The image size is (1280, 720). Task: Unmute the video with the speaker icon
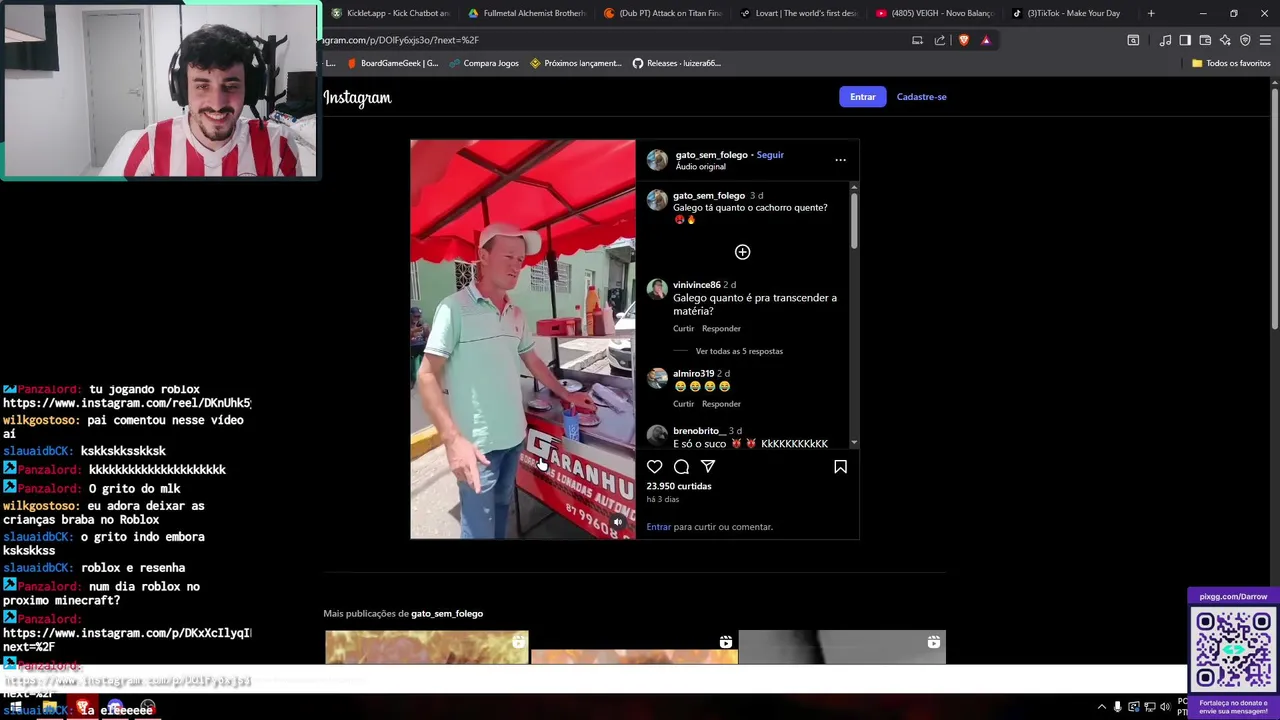[617, 522]
